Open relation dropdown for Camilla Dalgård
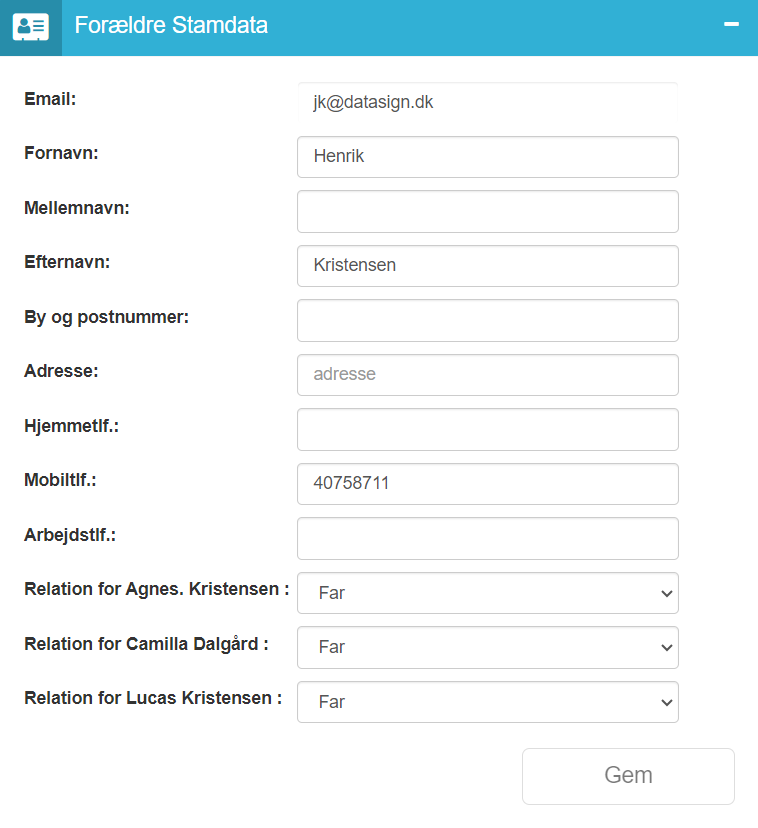The width and height of the screenshot is (758, 828). point(487,647)
